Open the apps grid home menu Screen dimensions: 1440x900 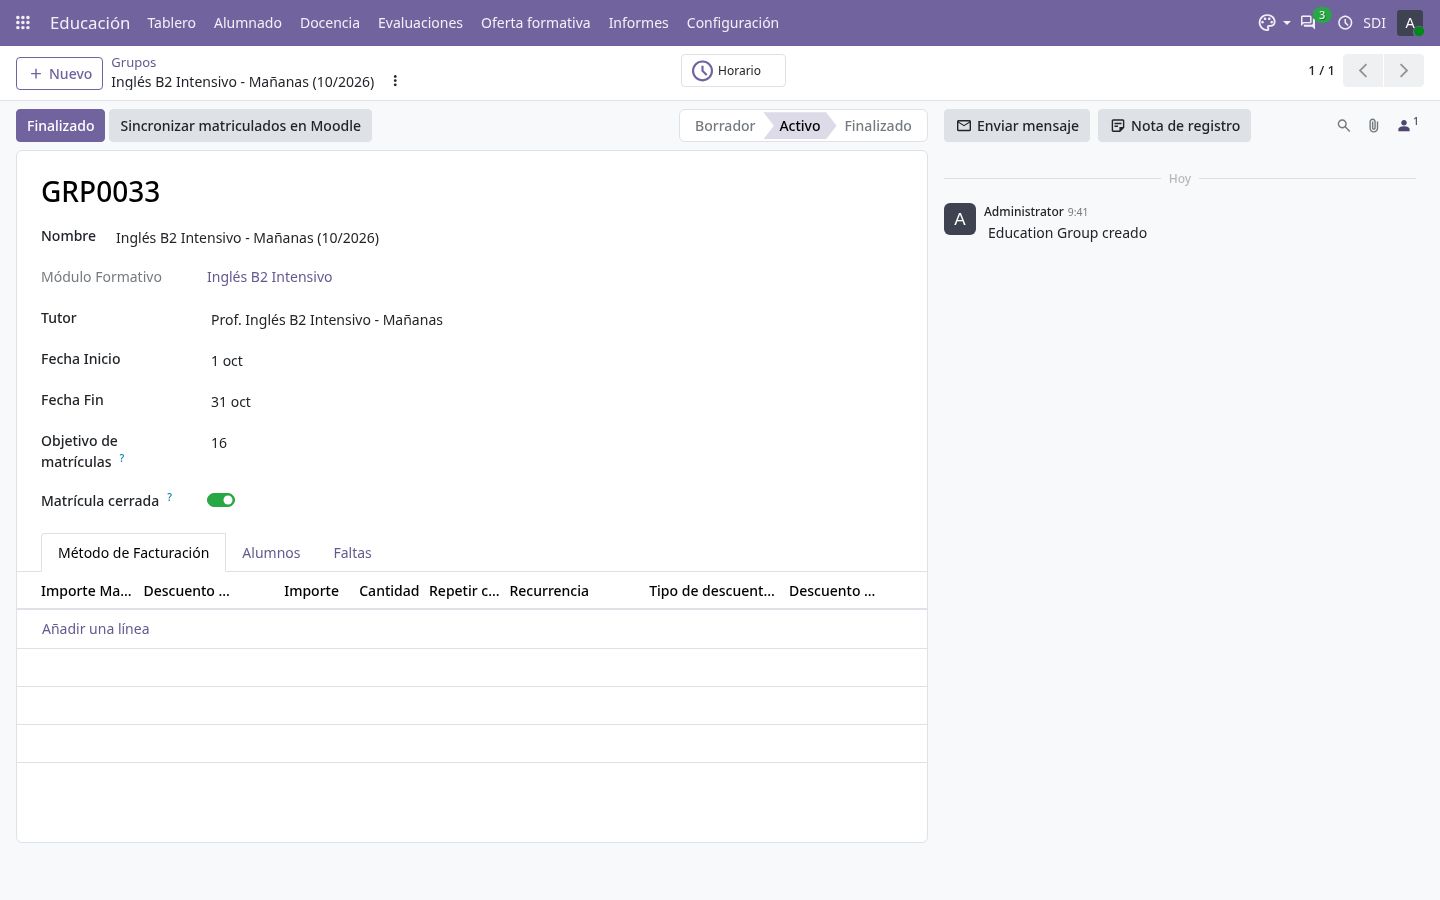(x=23, y=22)
